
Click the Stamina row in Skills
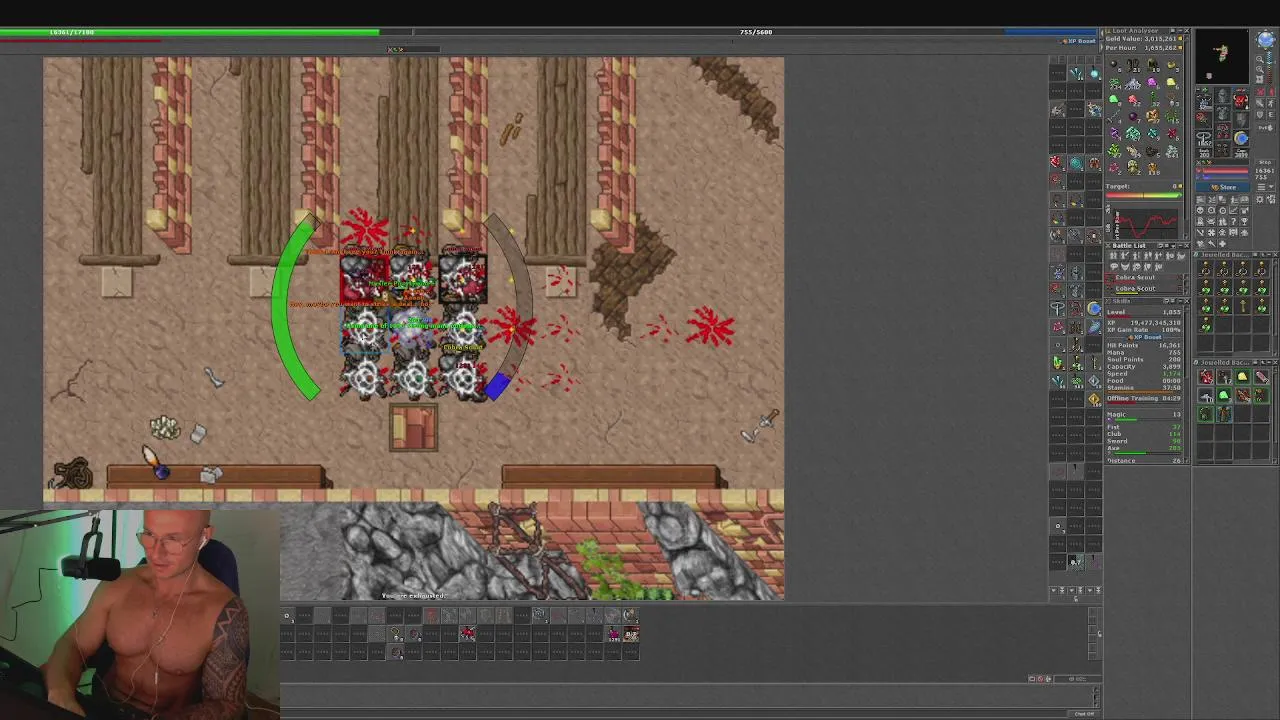coord(1143,388)
